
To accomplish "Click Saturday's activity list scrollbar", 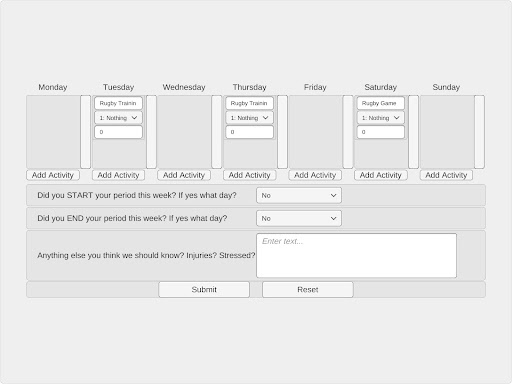I will tap(413, 132).
